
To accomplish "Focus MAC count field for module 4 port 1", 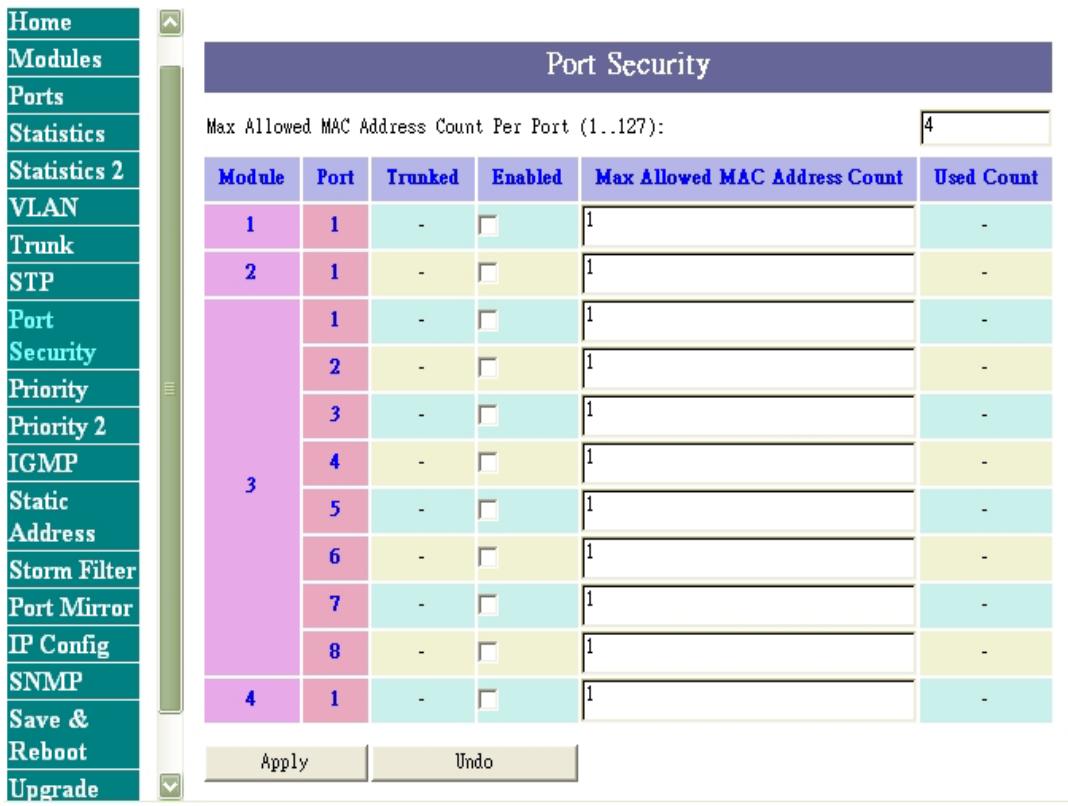I will (749, 700).
